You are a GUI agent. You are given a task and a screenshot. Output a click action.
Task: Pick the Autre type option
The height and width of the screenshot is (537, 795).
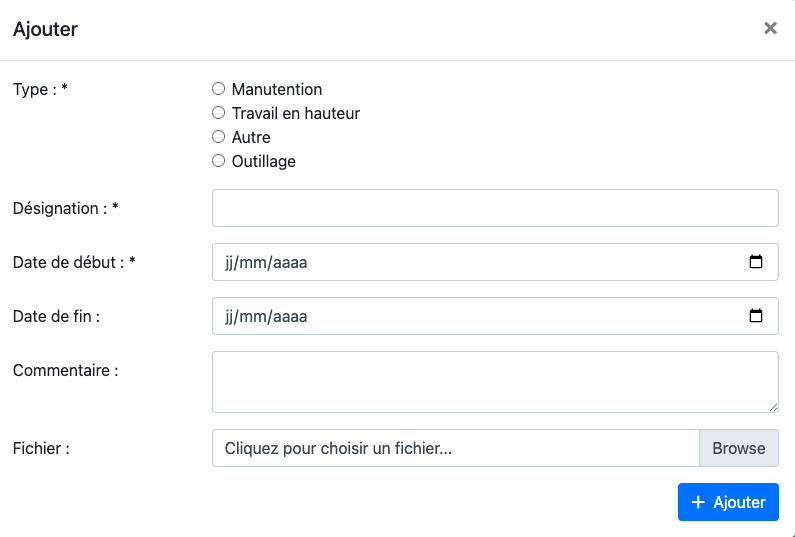point(219,137)
